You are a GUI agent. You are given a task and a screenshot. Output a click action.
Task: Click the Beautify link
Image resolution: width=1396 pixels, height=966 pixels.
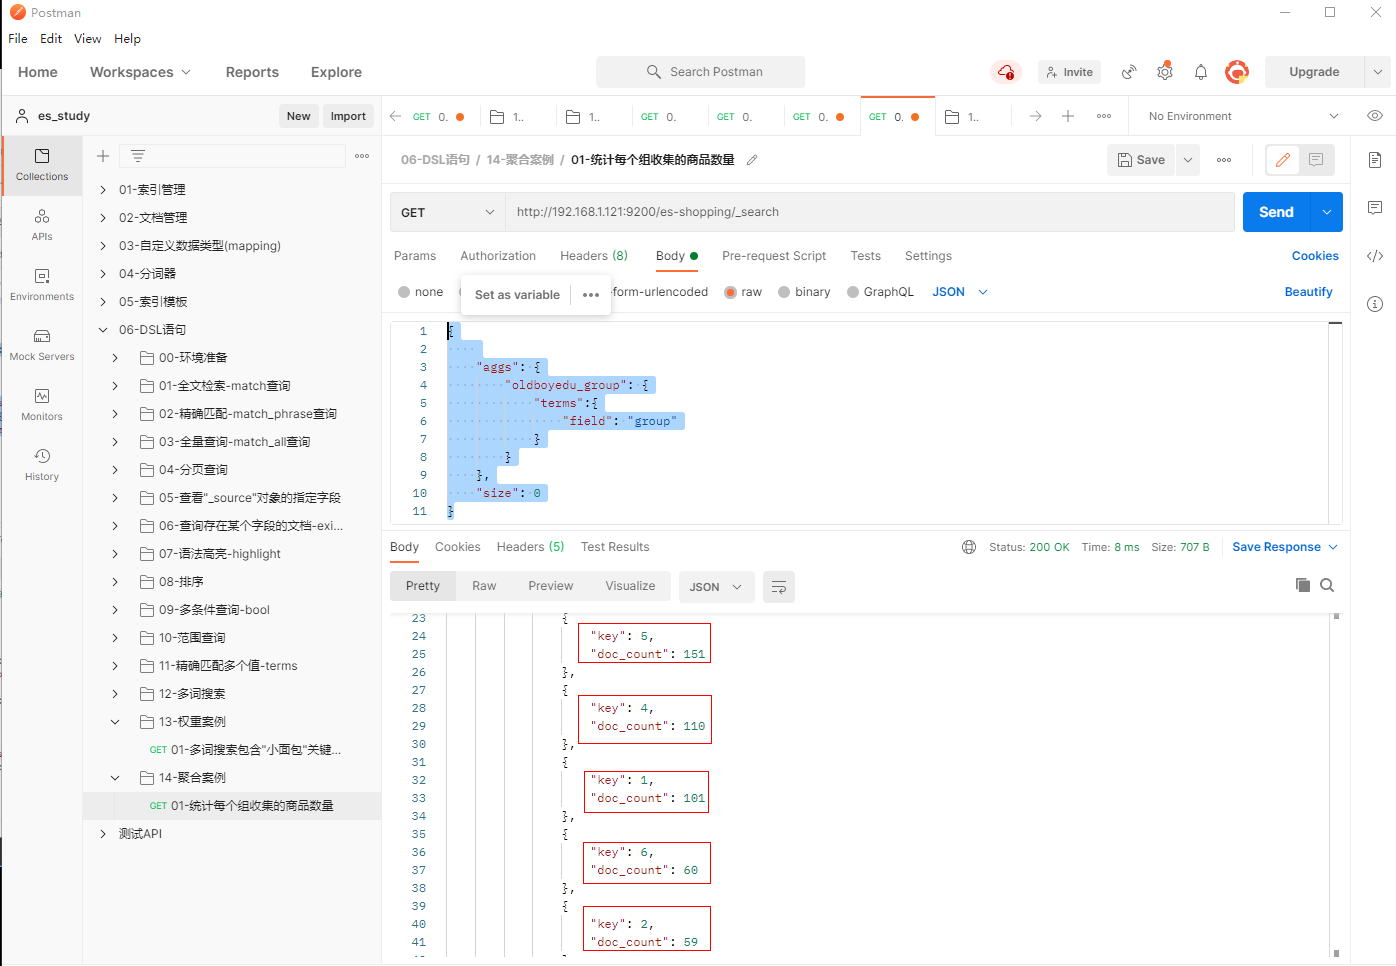click(1308, 292)
